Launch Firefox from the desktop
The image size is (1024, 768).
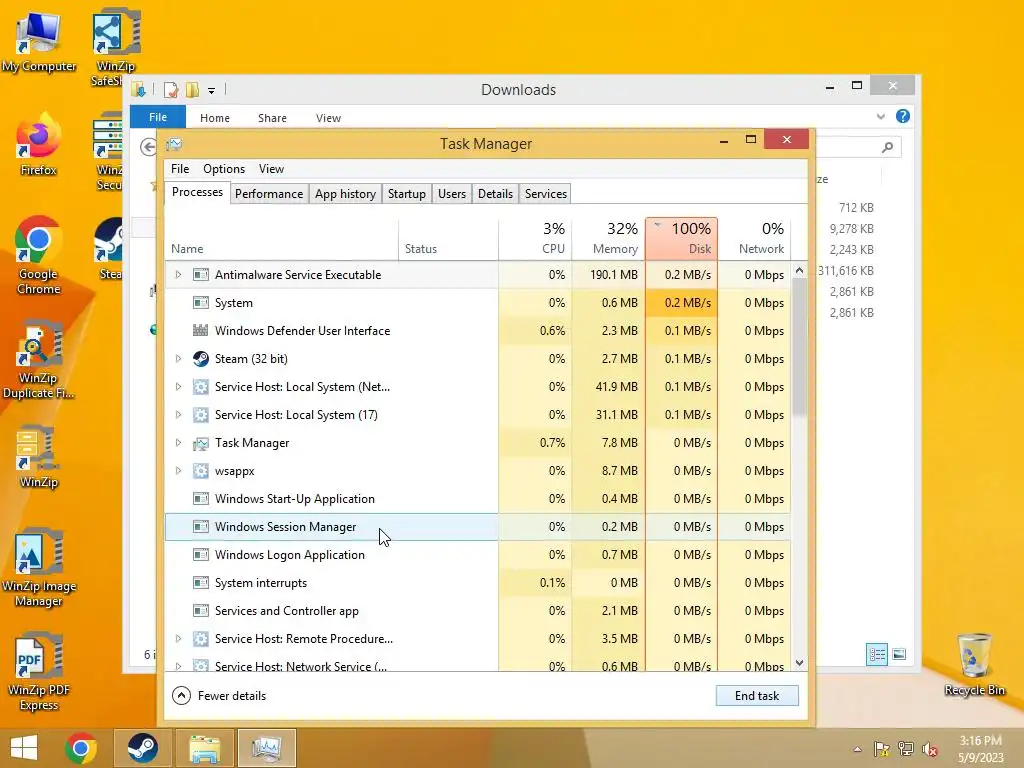(39, 145)
